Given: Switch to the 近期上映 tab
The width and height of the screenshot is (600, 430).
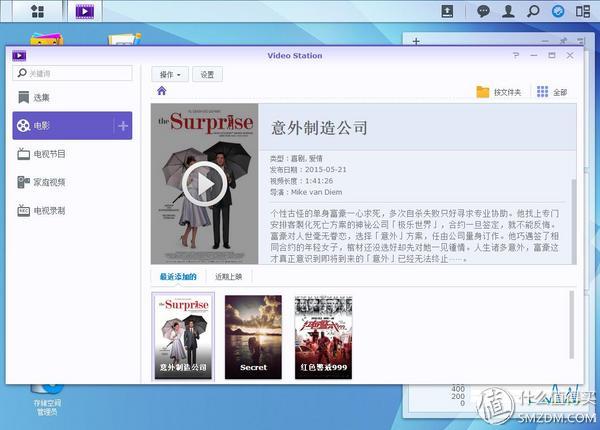Looking at the screenshot, I should (x=229, y=277).
